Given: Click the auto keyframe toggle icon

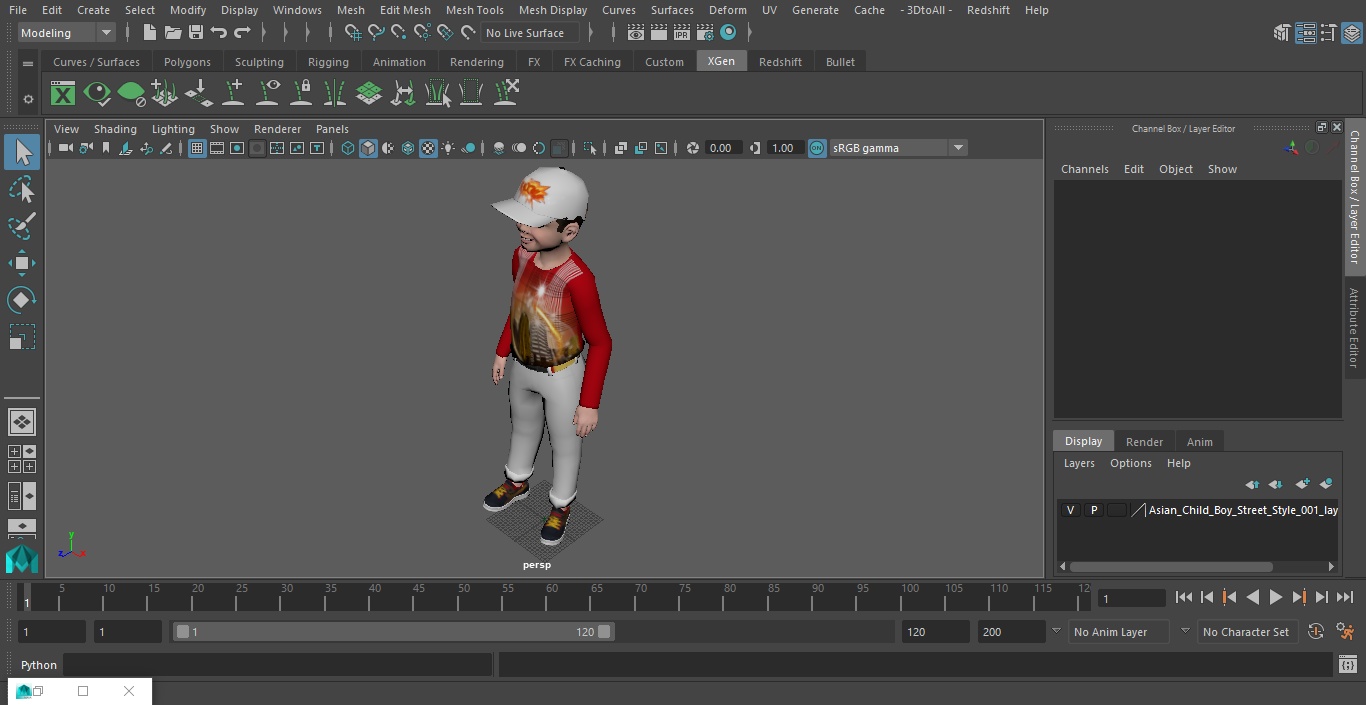Looking at the screenshot, I should pyautogui.click(x=1316, y=632).
